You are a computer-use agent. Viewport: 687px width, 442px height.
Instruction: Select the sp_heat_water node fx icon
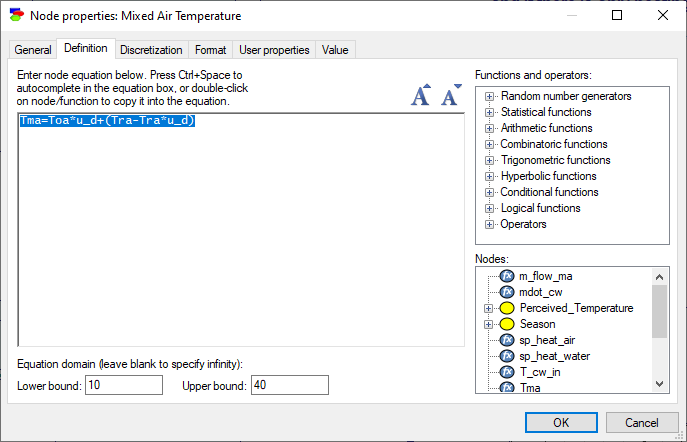point(507,356)
